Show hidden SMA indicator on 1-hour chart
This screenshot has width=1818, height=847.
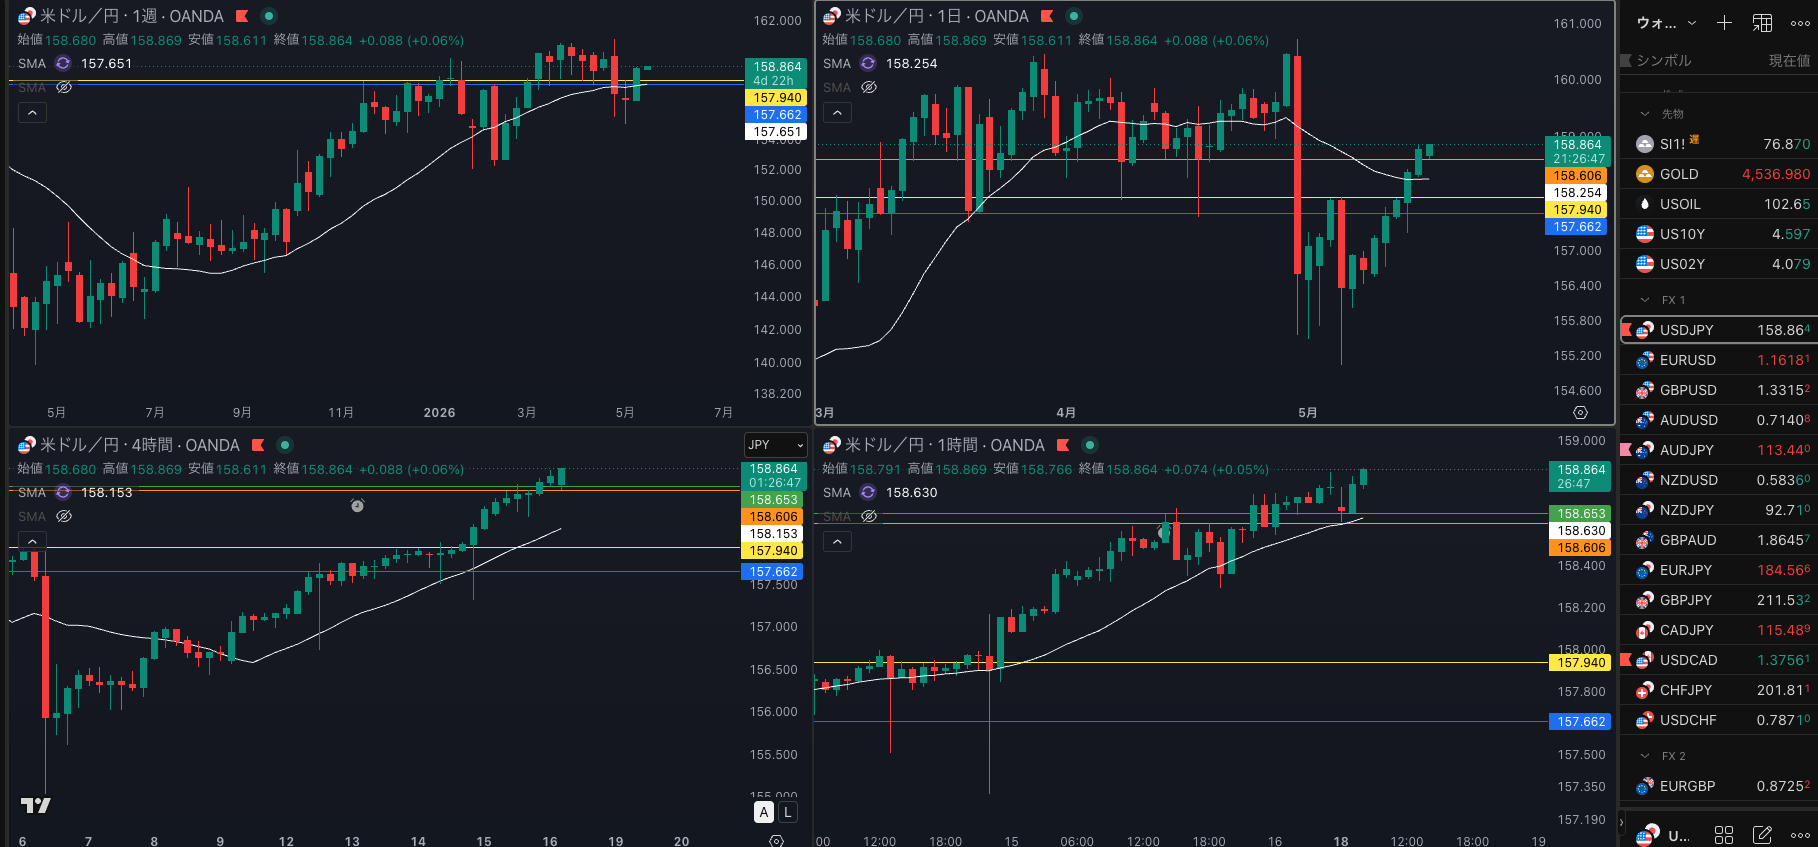tap(869, 516)
